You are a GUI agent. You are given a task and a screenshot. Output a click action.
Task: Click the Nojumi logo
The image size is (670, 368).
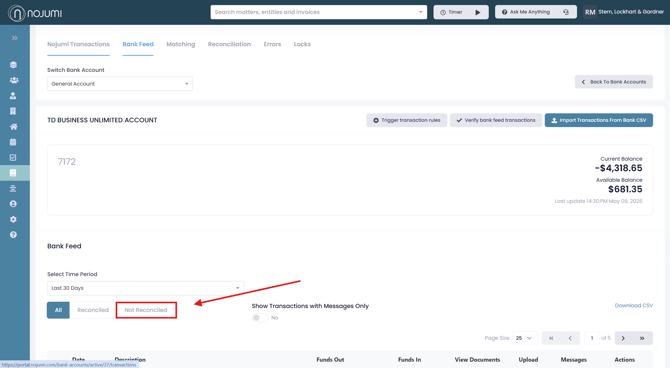[35, 13]
